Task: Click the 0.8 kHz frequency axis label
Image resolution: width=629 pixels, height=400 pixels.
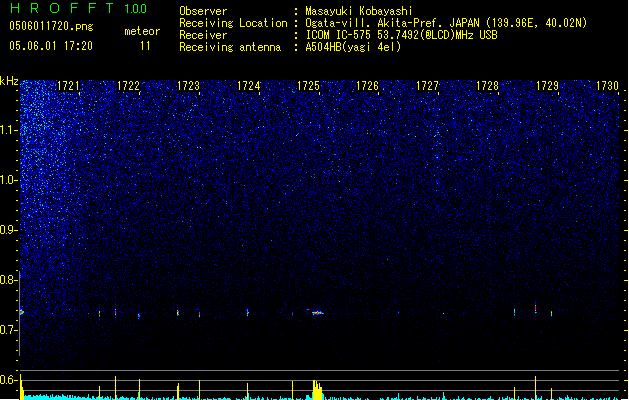Action: (8, 280)
